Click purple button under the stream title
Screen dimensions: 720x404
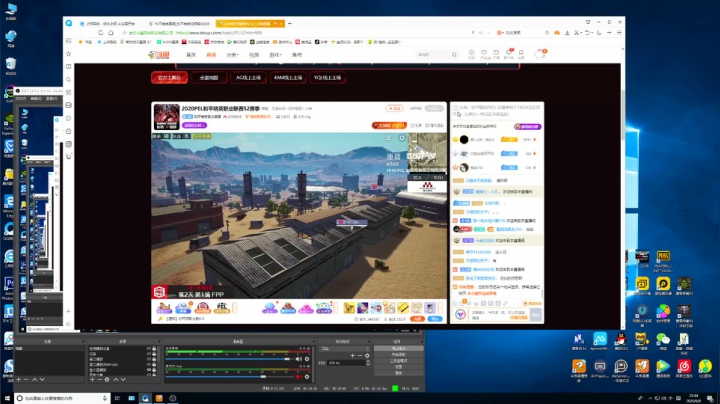194,125
